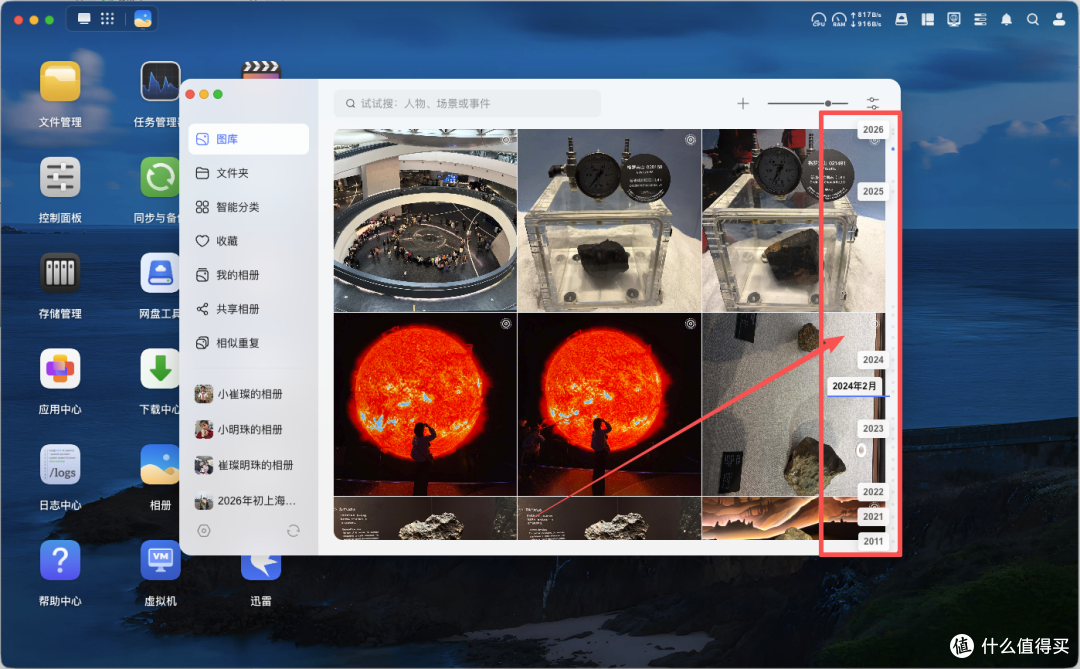Open the task list icon in the top bar
Viewport: 1080px width, 669px height.
click(x=980, y=19)
